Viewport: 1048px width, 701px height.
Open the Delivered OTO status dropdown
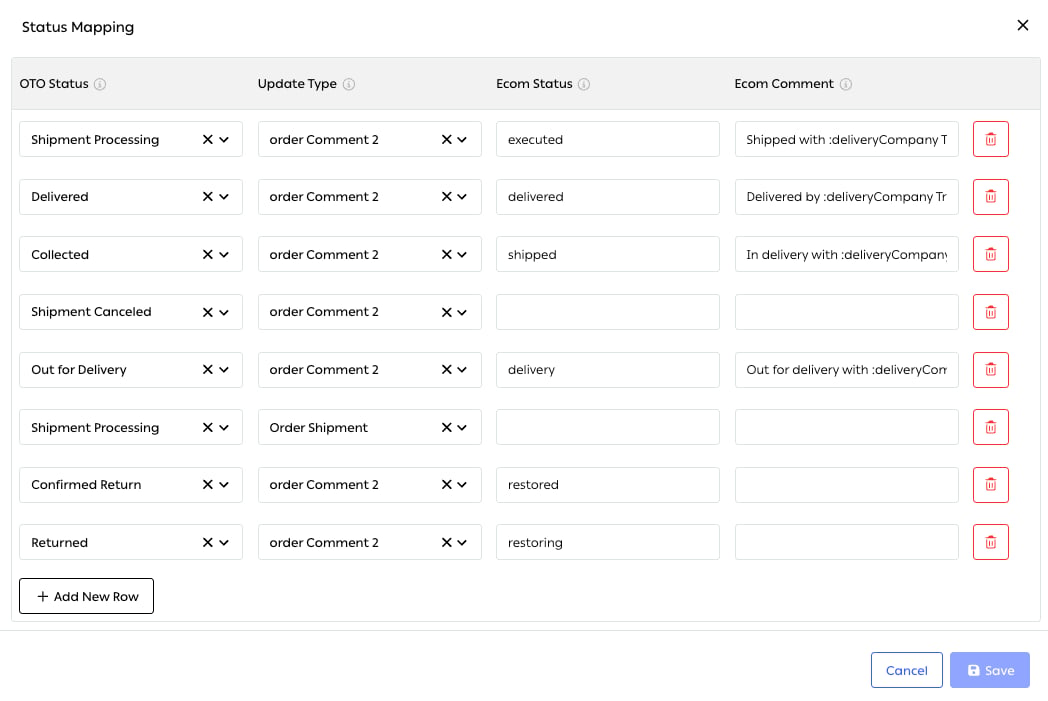click(x=224, y=196)
